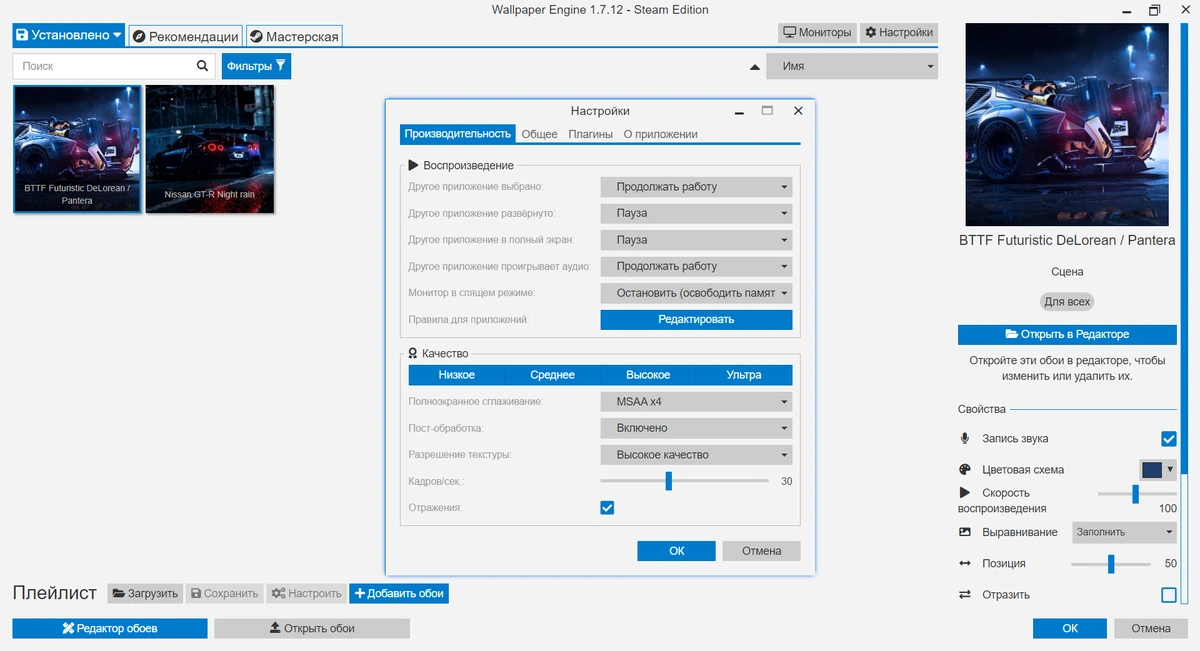1200x651 pixels.
Task: Open the sort by Name dropdown
Action: coord(852,66)
